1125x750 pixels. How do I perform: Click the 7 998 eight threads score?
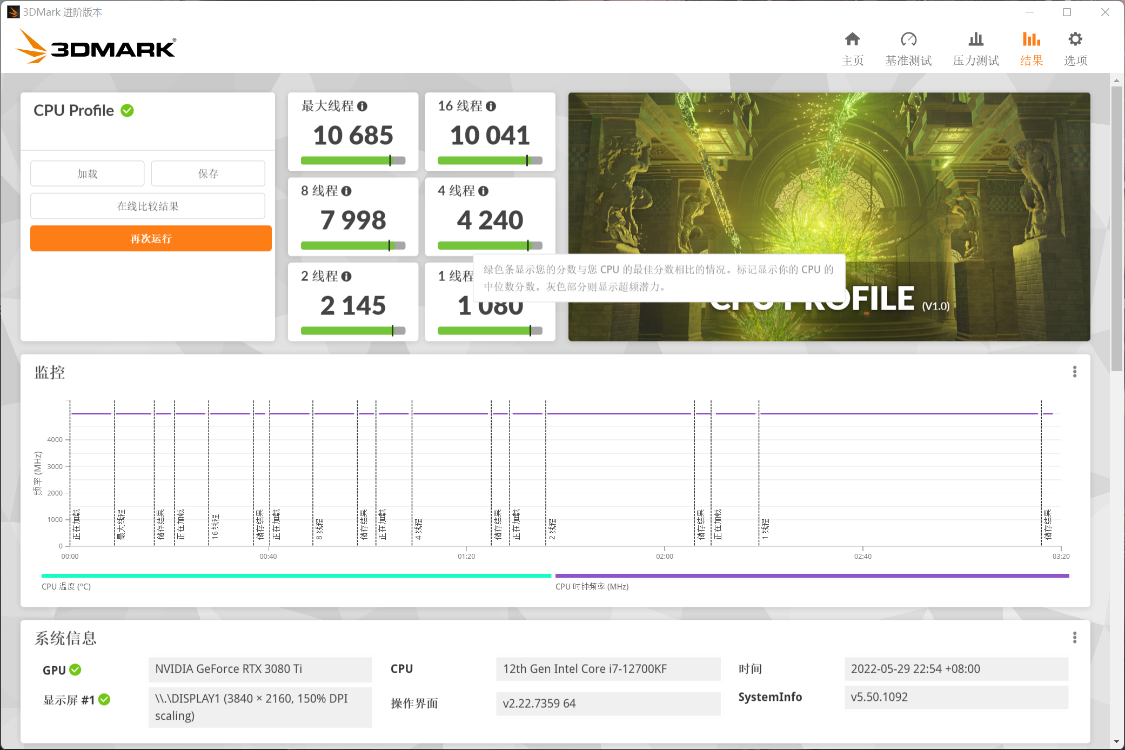[x=353, y=220]
